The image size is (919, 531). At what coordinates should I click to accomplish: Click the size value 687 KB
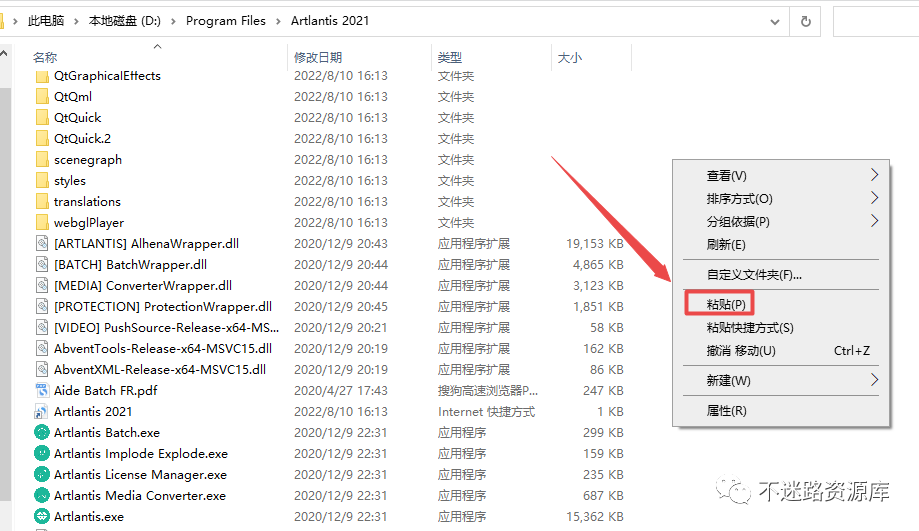pos(603,496)
